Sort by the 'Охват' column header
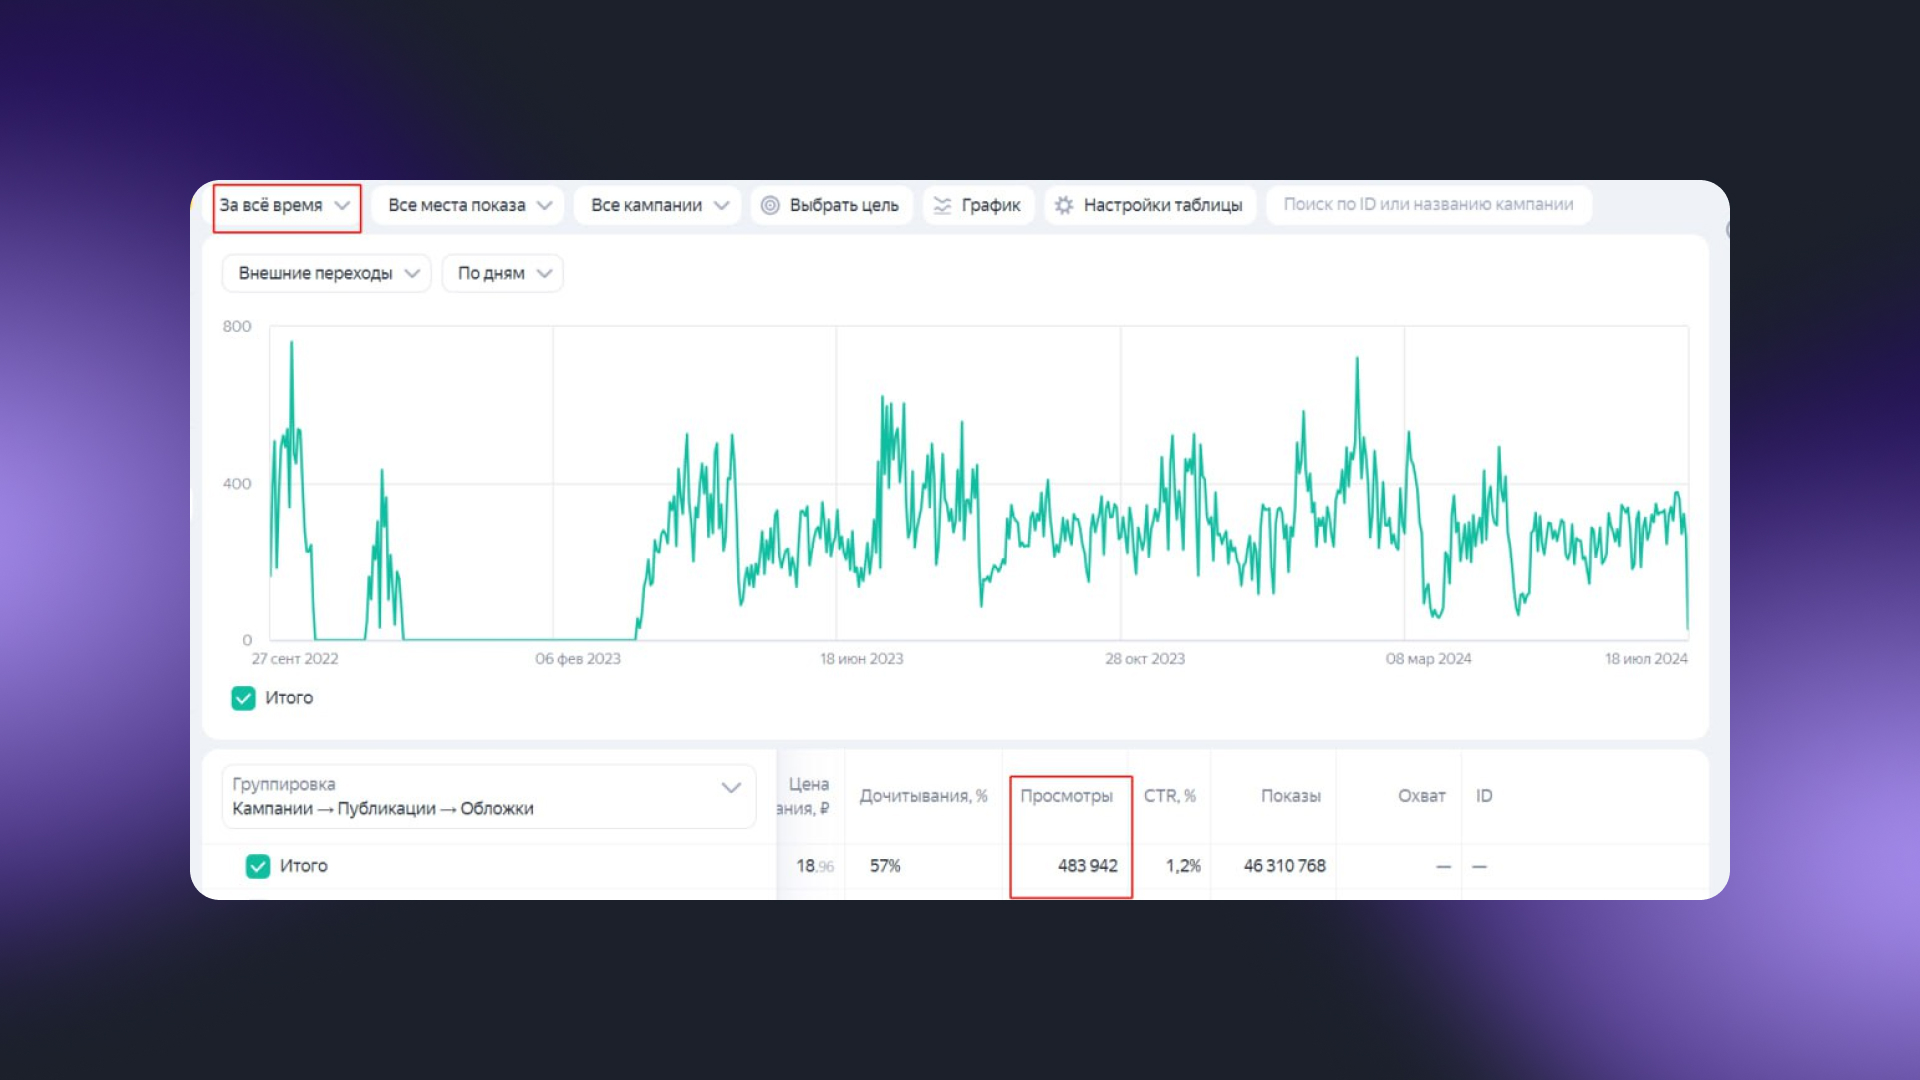The height and width of the screenshot is (1080, 1920). [x=1421, y=797]
